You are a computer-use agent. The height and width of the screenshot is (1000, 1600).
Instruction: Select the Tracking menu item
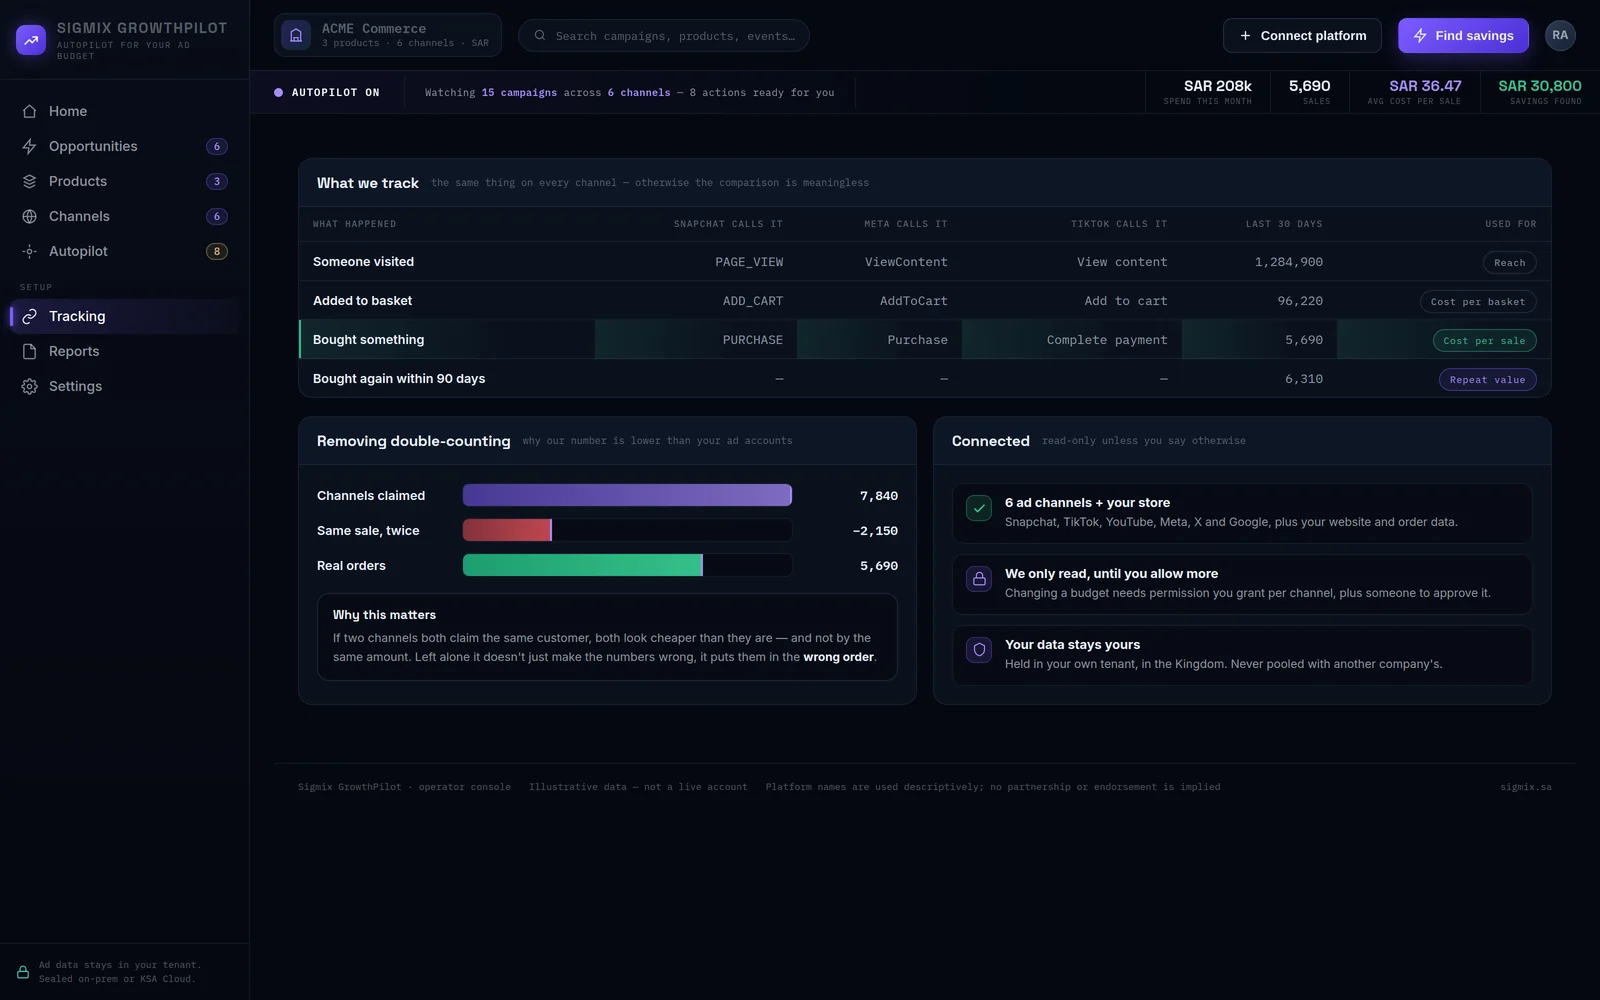click(x=125, y=316)
